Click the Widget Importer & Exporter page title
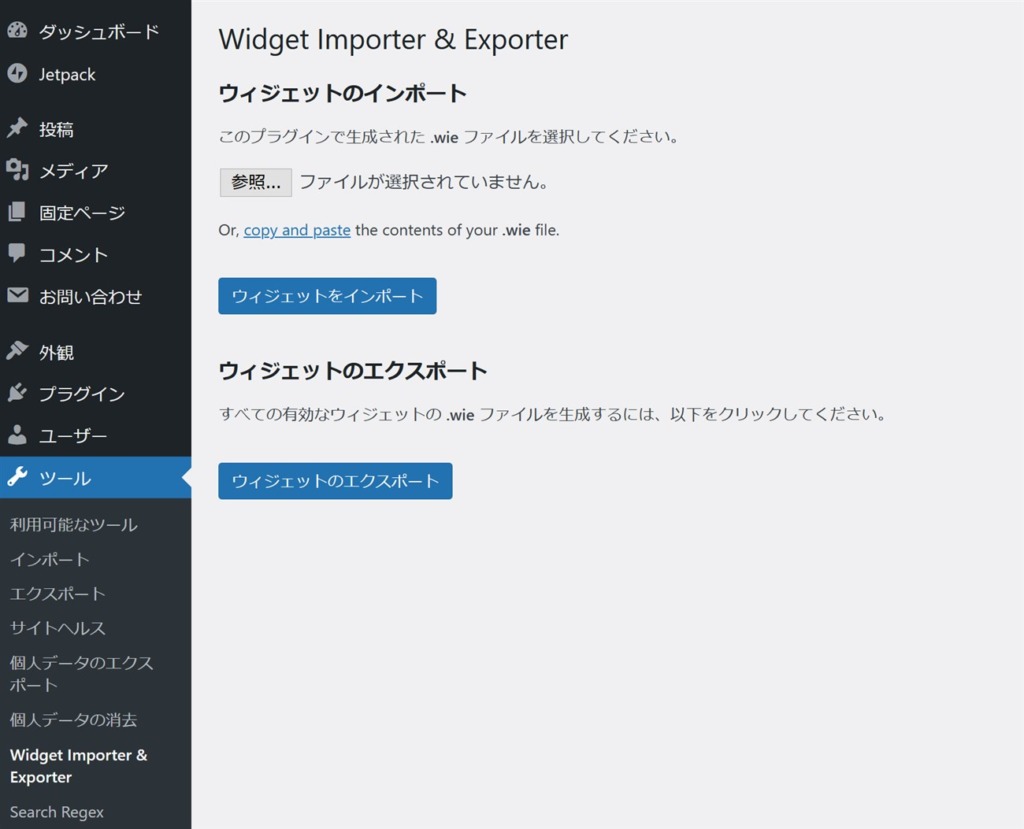1024x829 pixels. click(x=393, y=39)
